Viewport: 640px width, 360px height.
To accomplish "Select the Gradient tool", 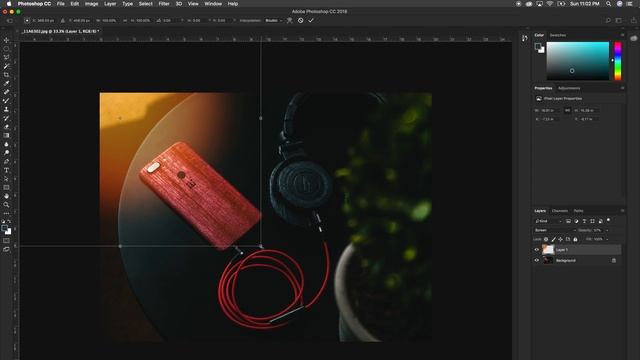I will point(6,135).
